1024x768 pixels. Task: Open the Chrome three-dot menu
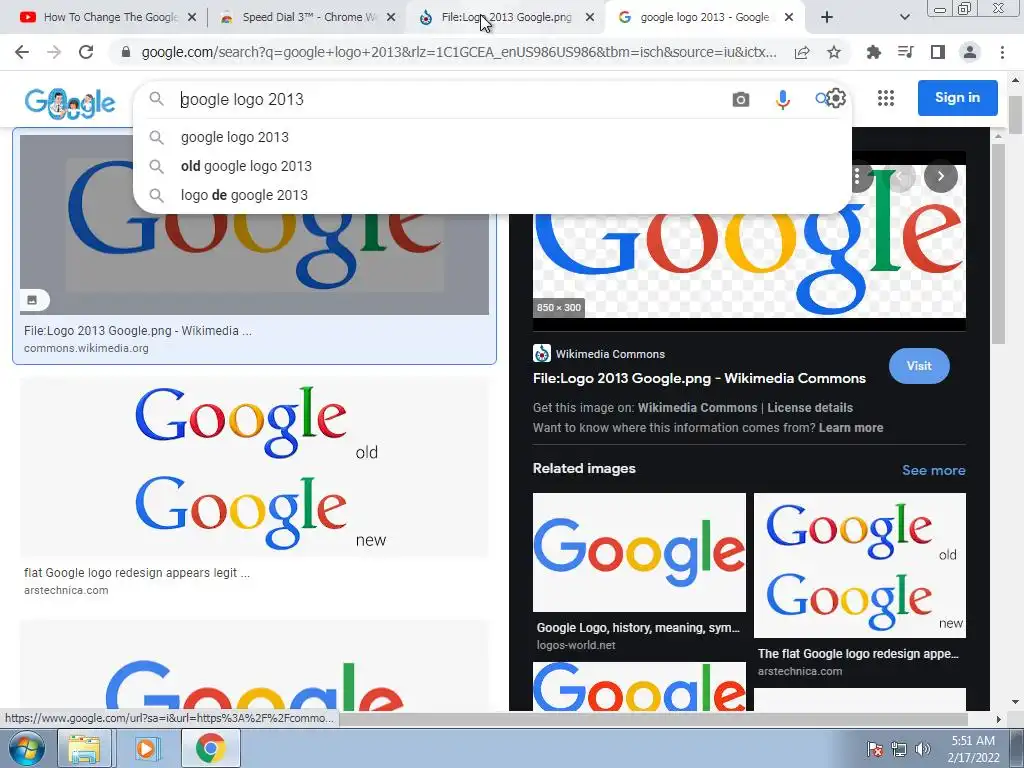1002,52
